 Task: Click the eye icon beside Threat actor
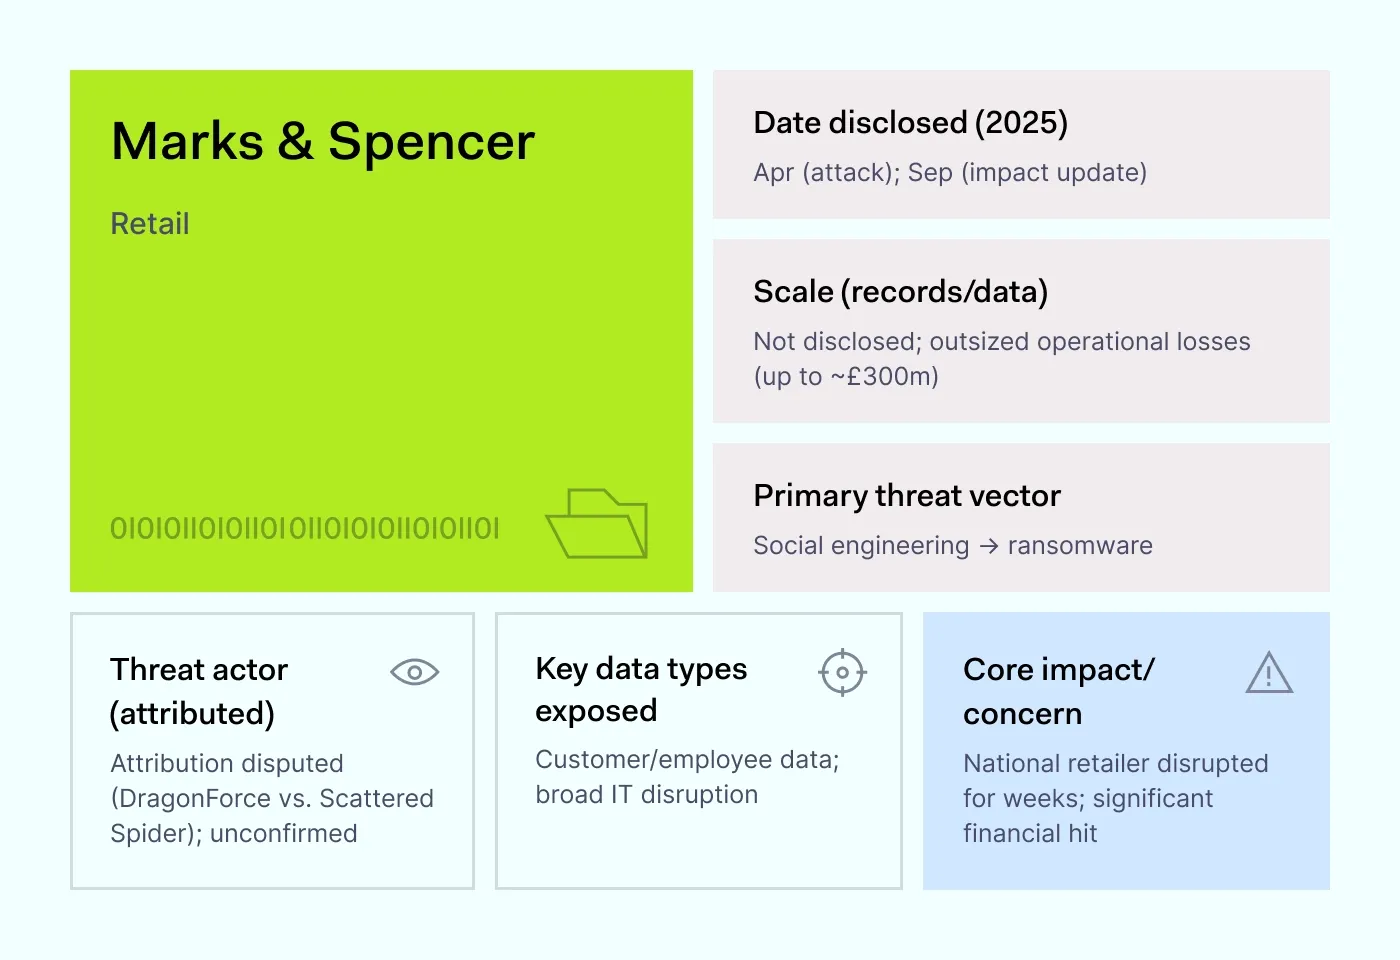(414, 672)
